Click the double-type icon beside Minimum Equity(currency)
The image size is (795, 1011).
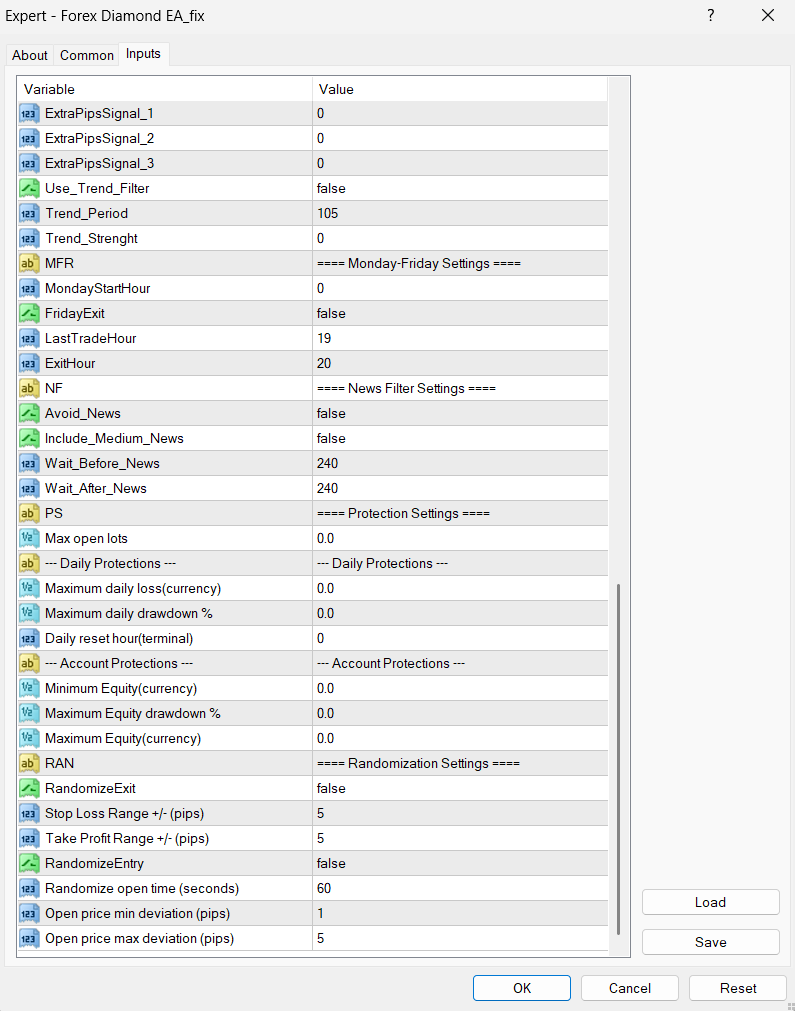click(29, 689)
